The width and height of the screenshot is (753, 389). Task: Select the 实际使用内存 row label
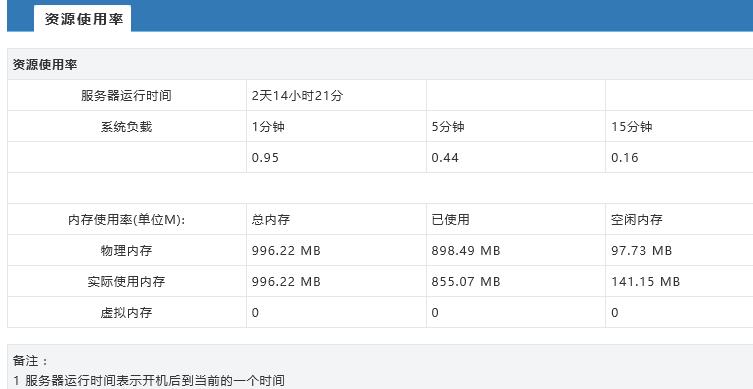click(126, 281)
